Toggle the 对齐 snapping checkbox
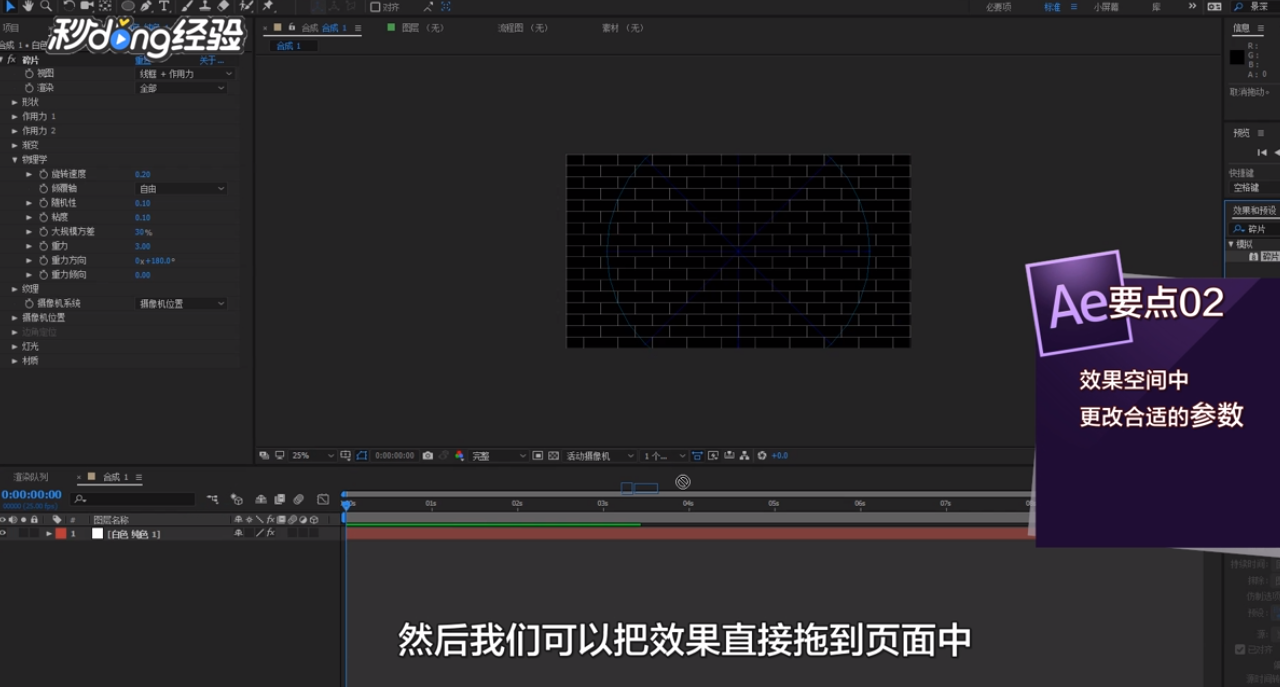1280x687 pixels. 375,6
